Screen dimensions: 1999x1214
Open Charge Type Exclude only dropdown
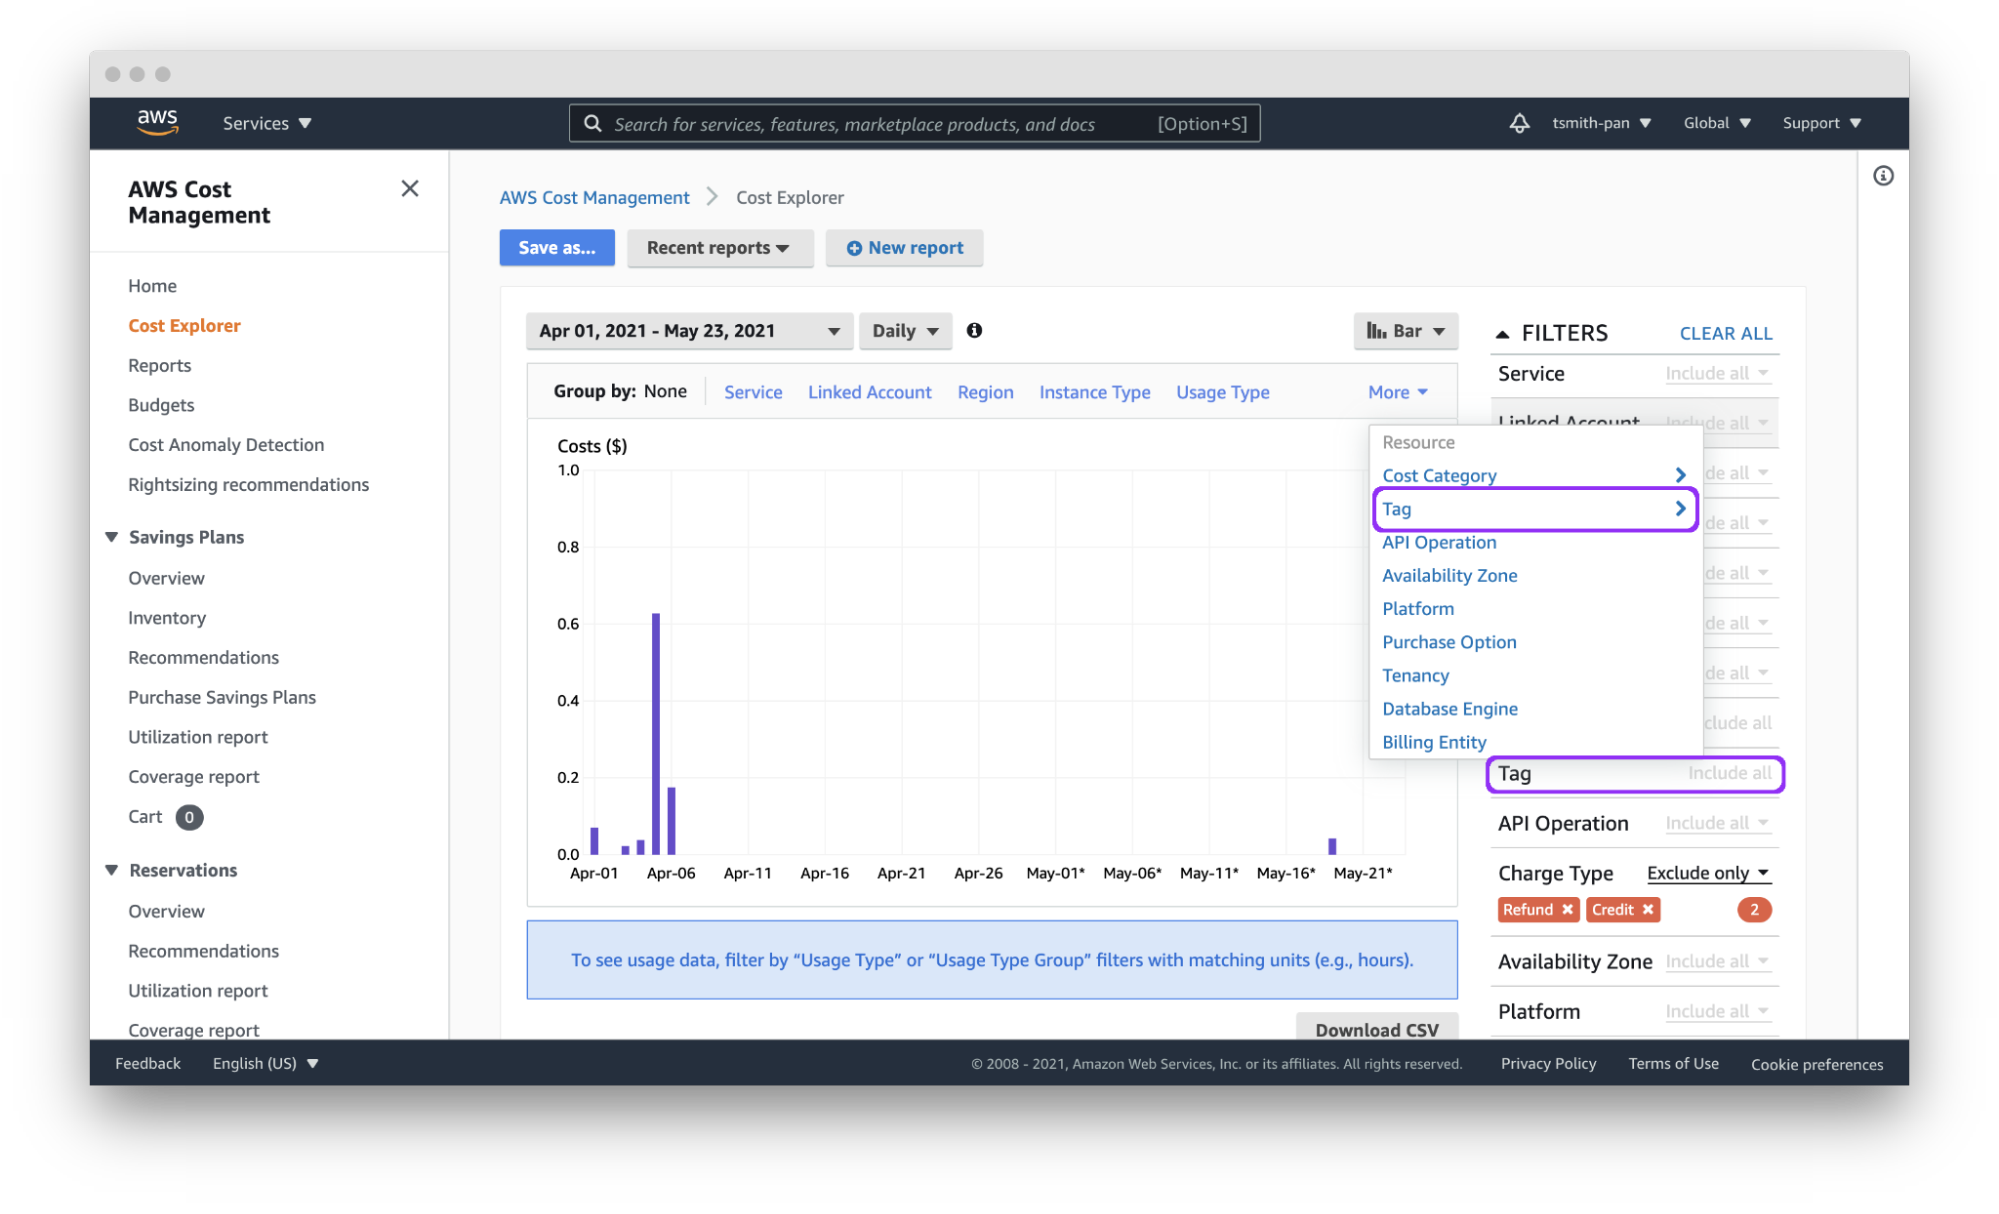(1708, 873)
